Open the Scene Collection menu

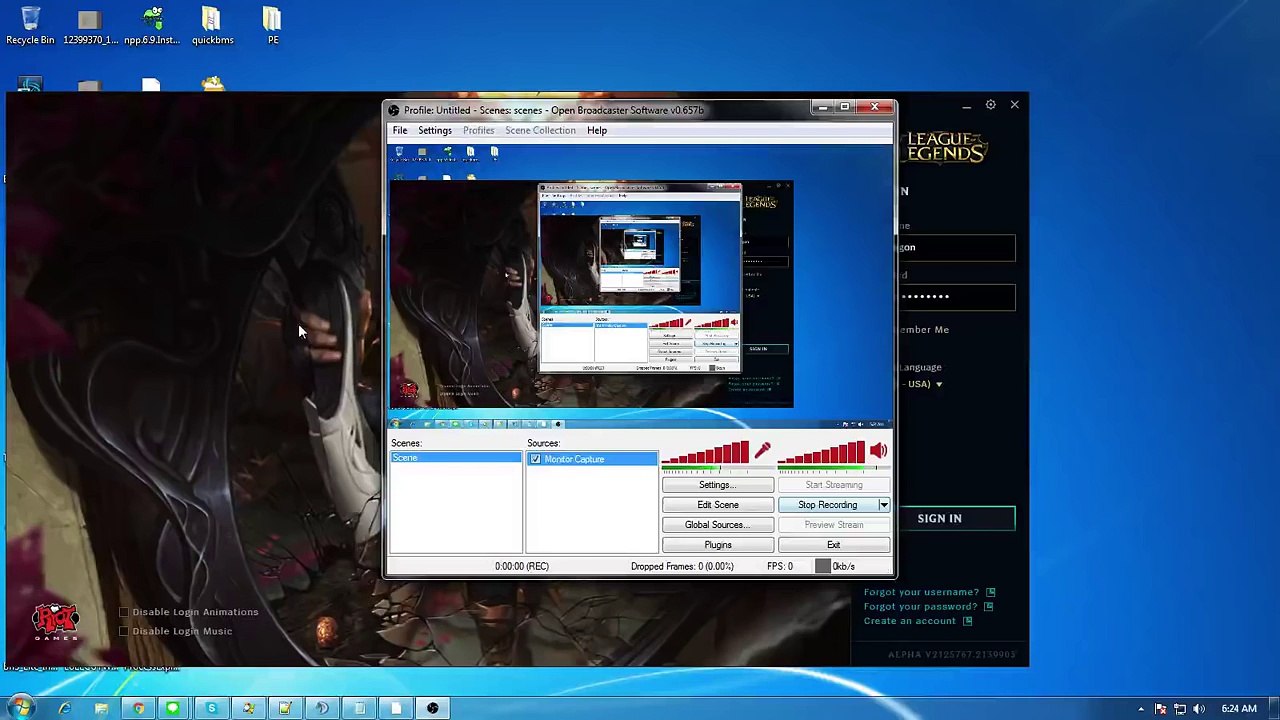click(540, 130)
